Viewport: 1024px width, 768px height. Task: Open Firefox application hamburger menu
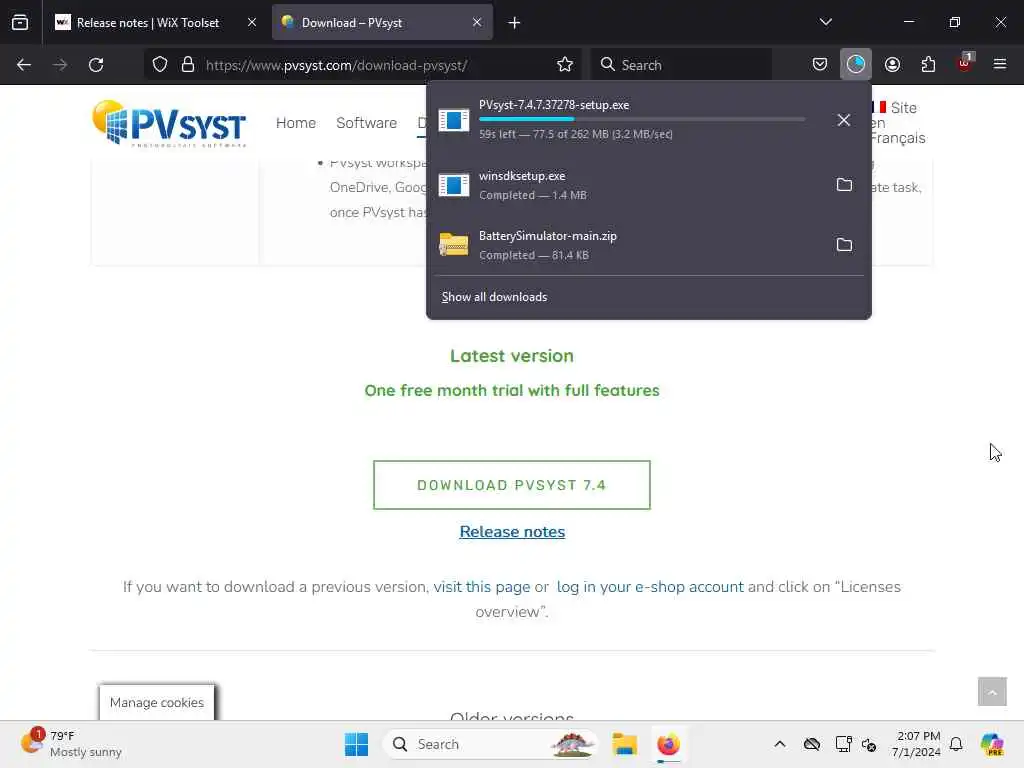click(1000, 64)
